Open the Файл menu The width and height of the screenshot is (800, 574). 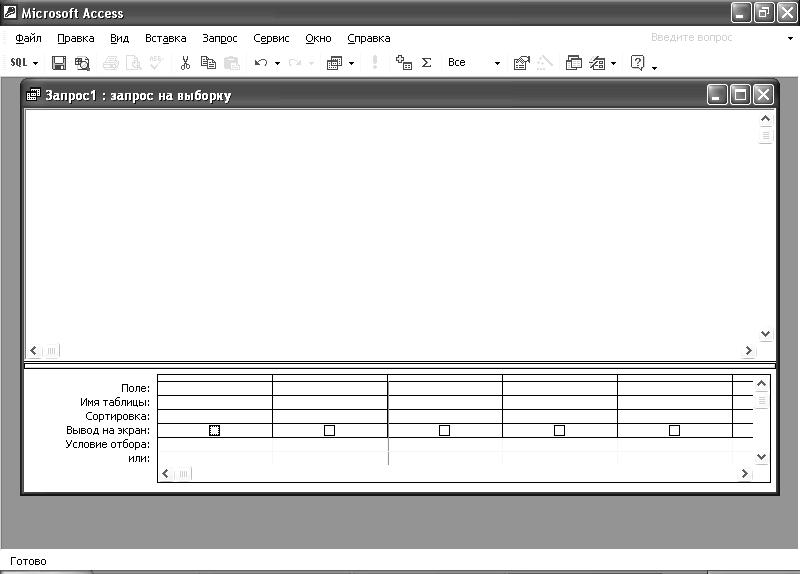[x=28, y=38]
